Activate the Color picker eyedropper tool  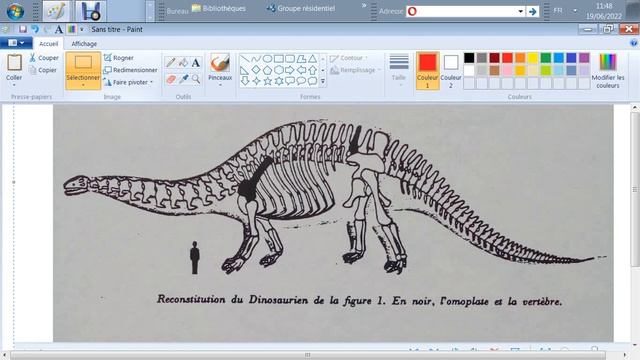[x=183, y=79]
